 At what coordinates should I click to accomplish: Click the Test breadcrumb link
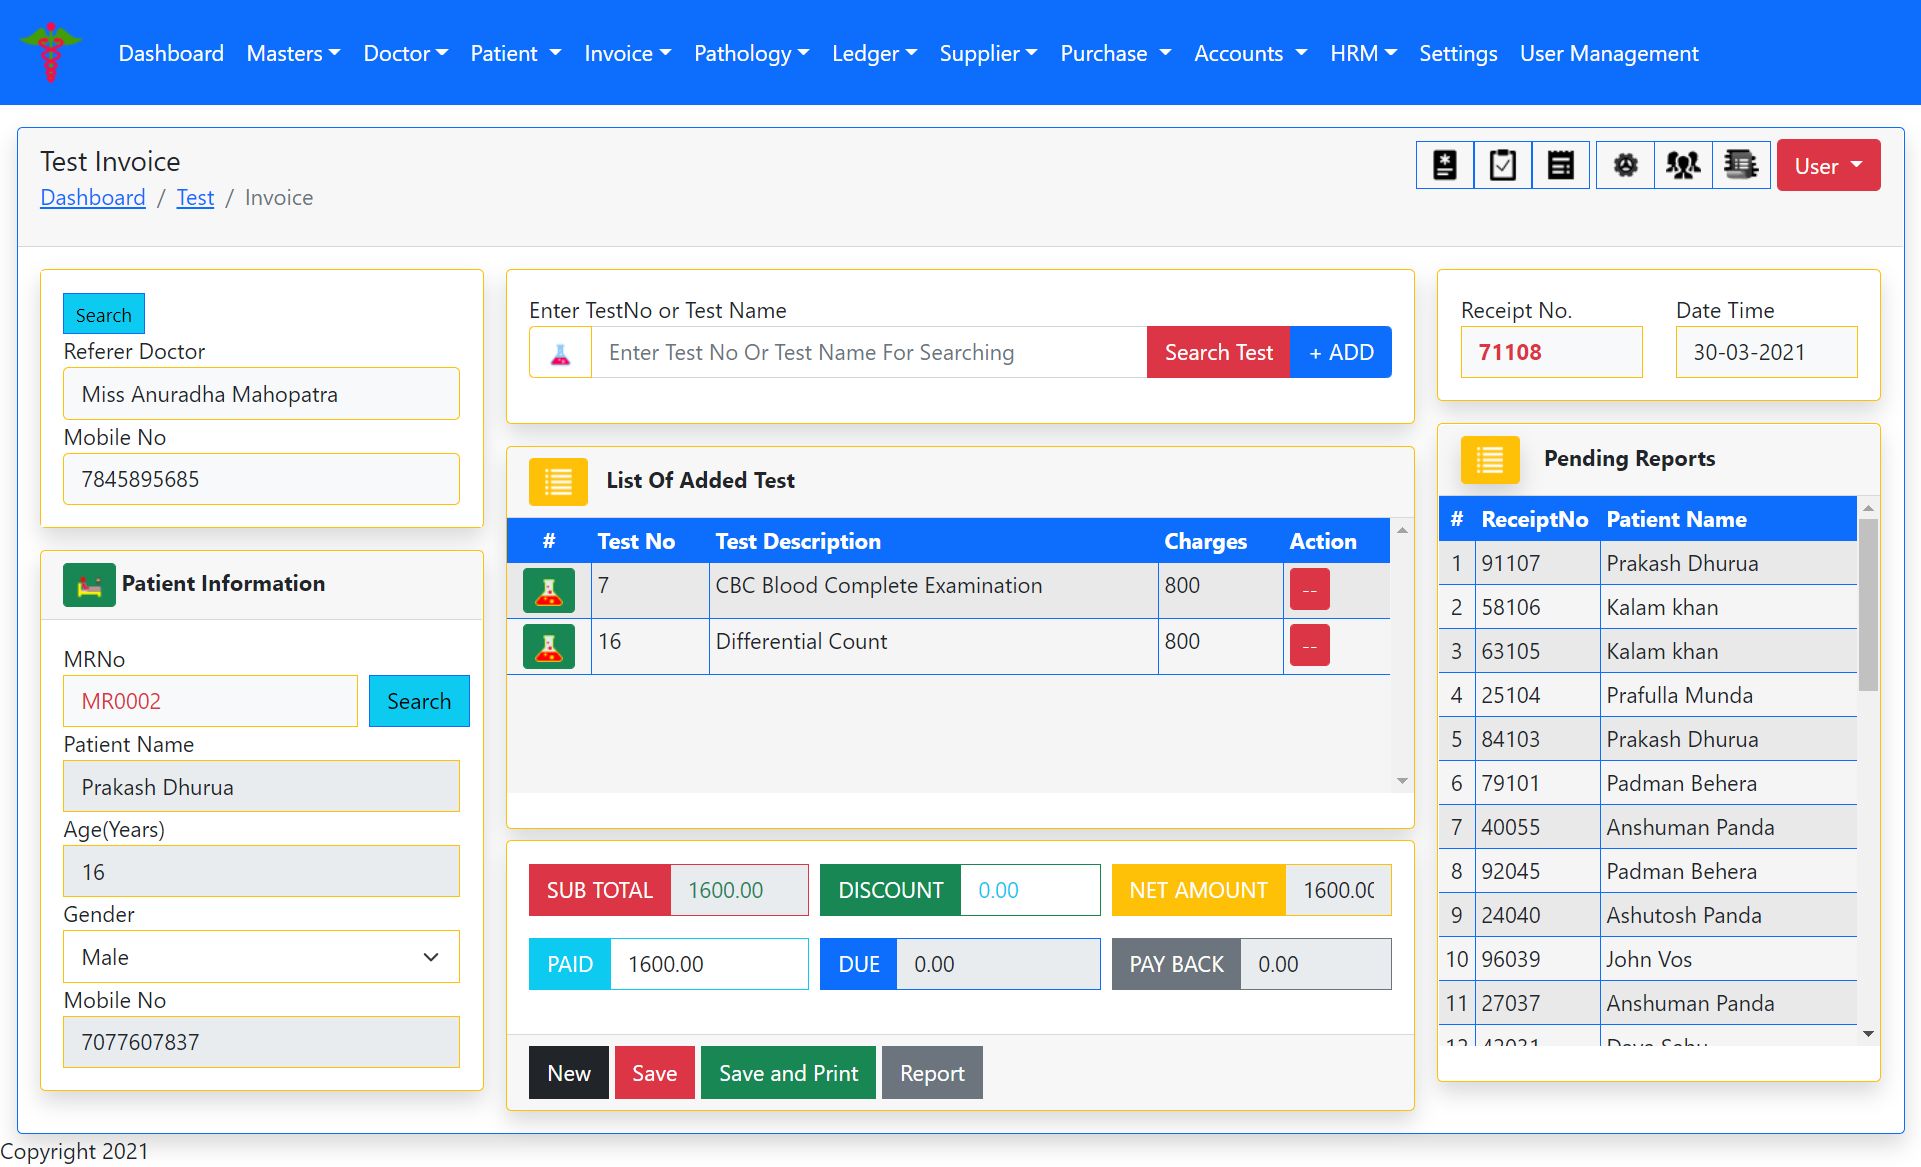click(x=195, y=197)
